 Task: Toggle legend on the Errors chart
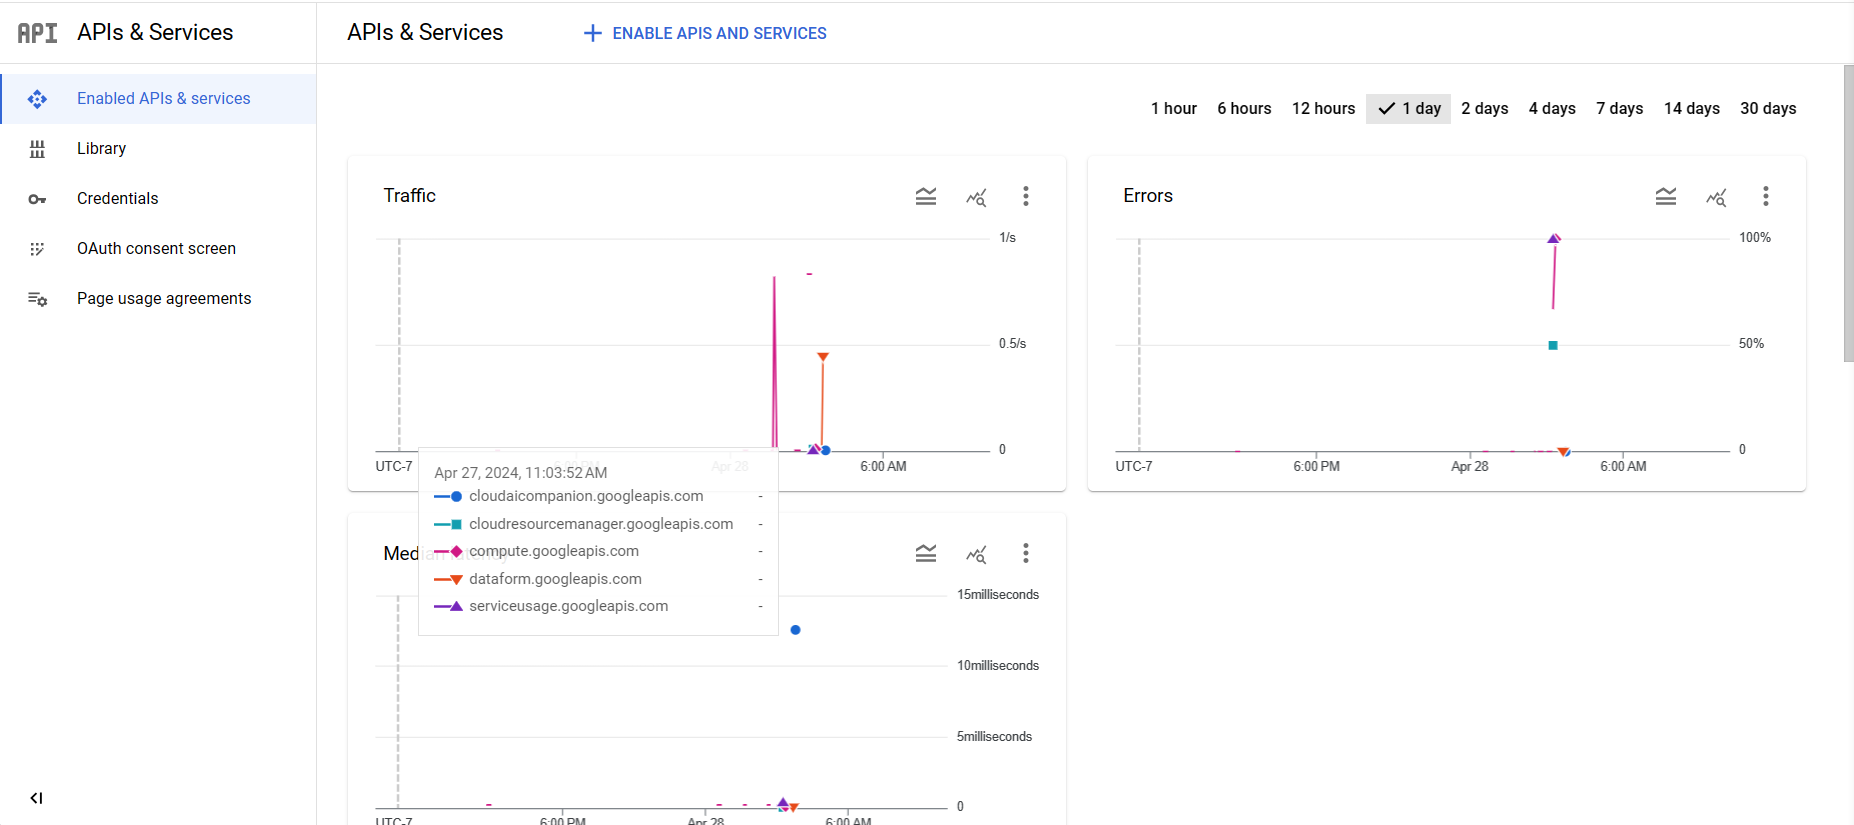point(1666,197)
